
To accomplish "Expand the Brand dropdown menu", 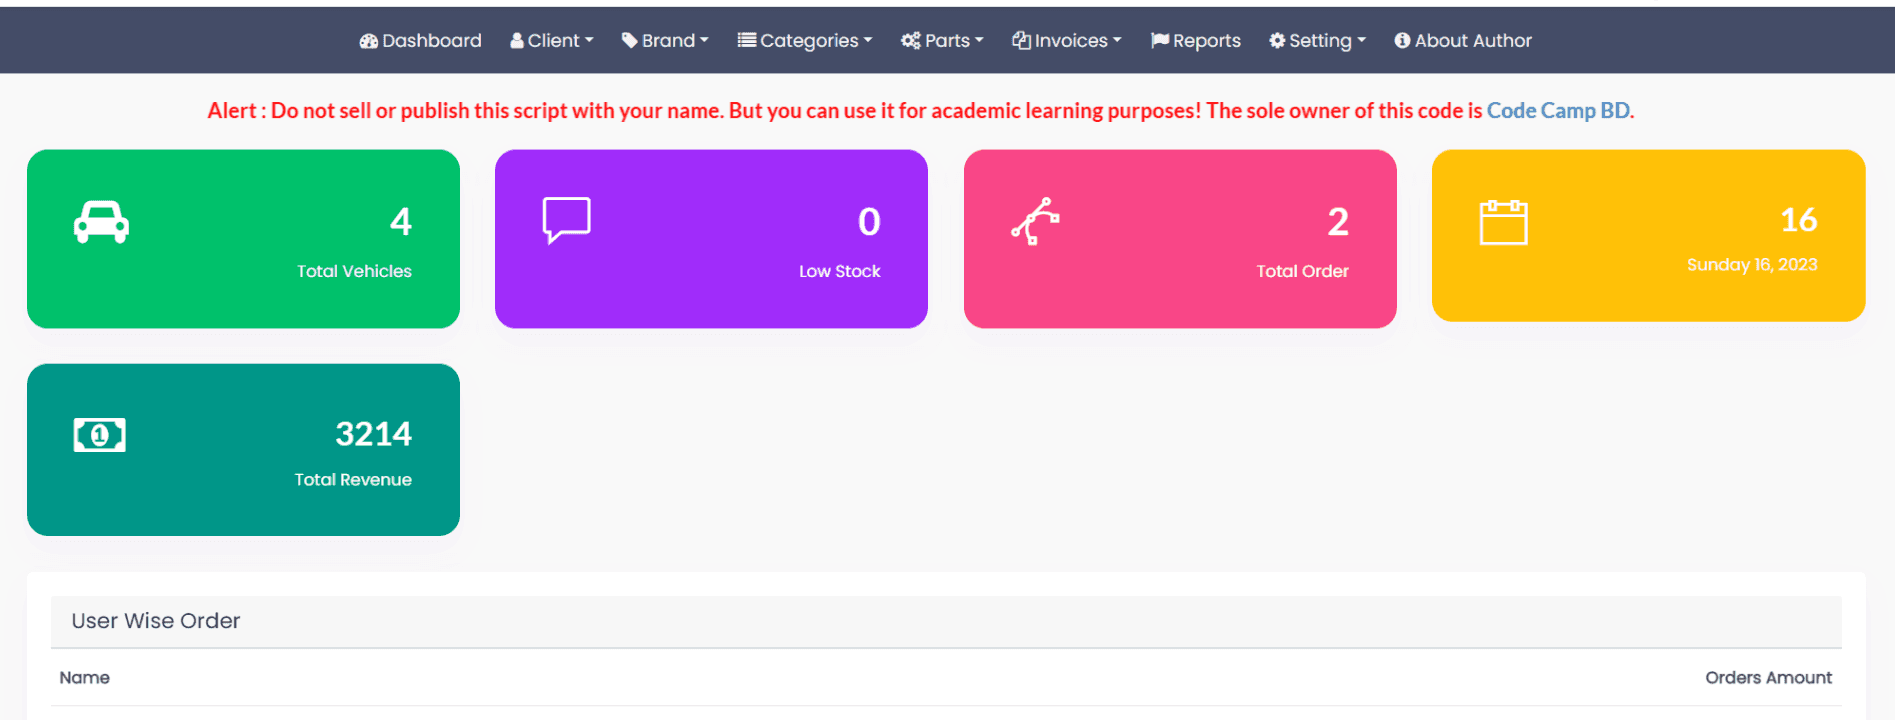I will click(665, 41).
